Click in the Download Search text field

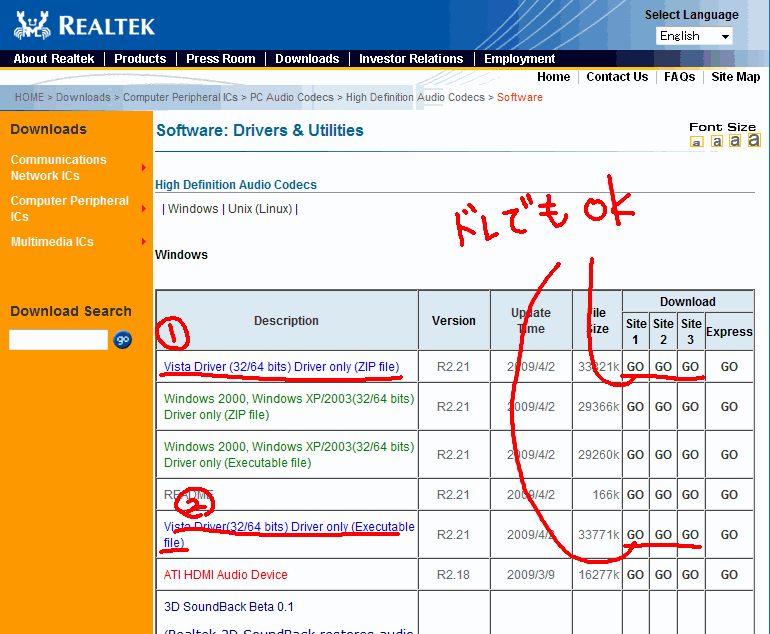58,339
